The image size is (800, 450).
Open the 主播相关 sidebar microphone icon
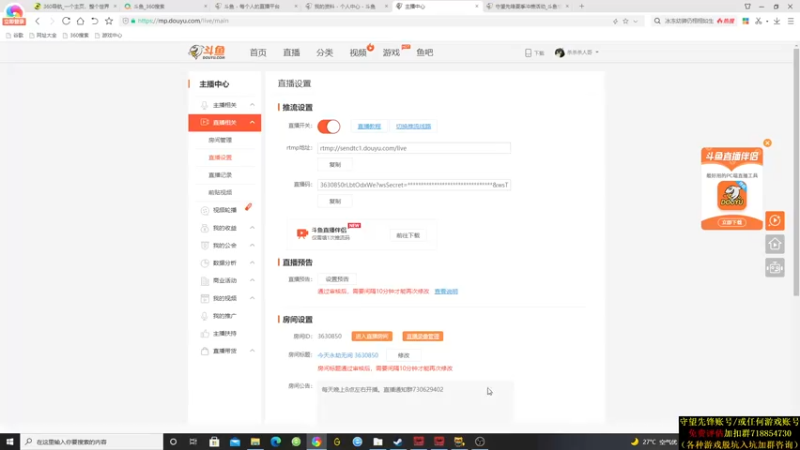click(x=205, y=105)
